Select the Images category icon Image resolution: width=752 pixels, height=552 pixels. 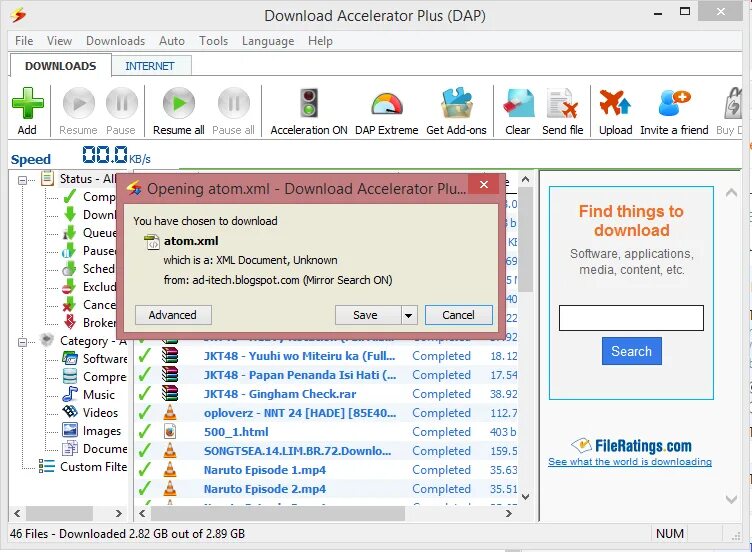pyautogui.click(x=70, y=431)
